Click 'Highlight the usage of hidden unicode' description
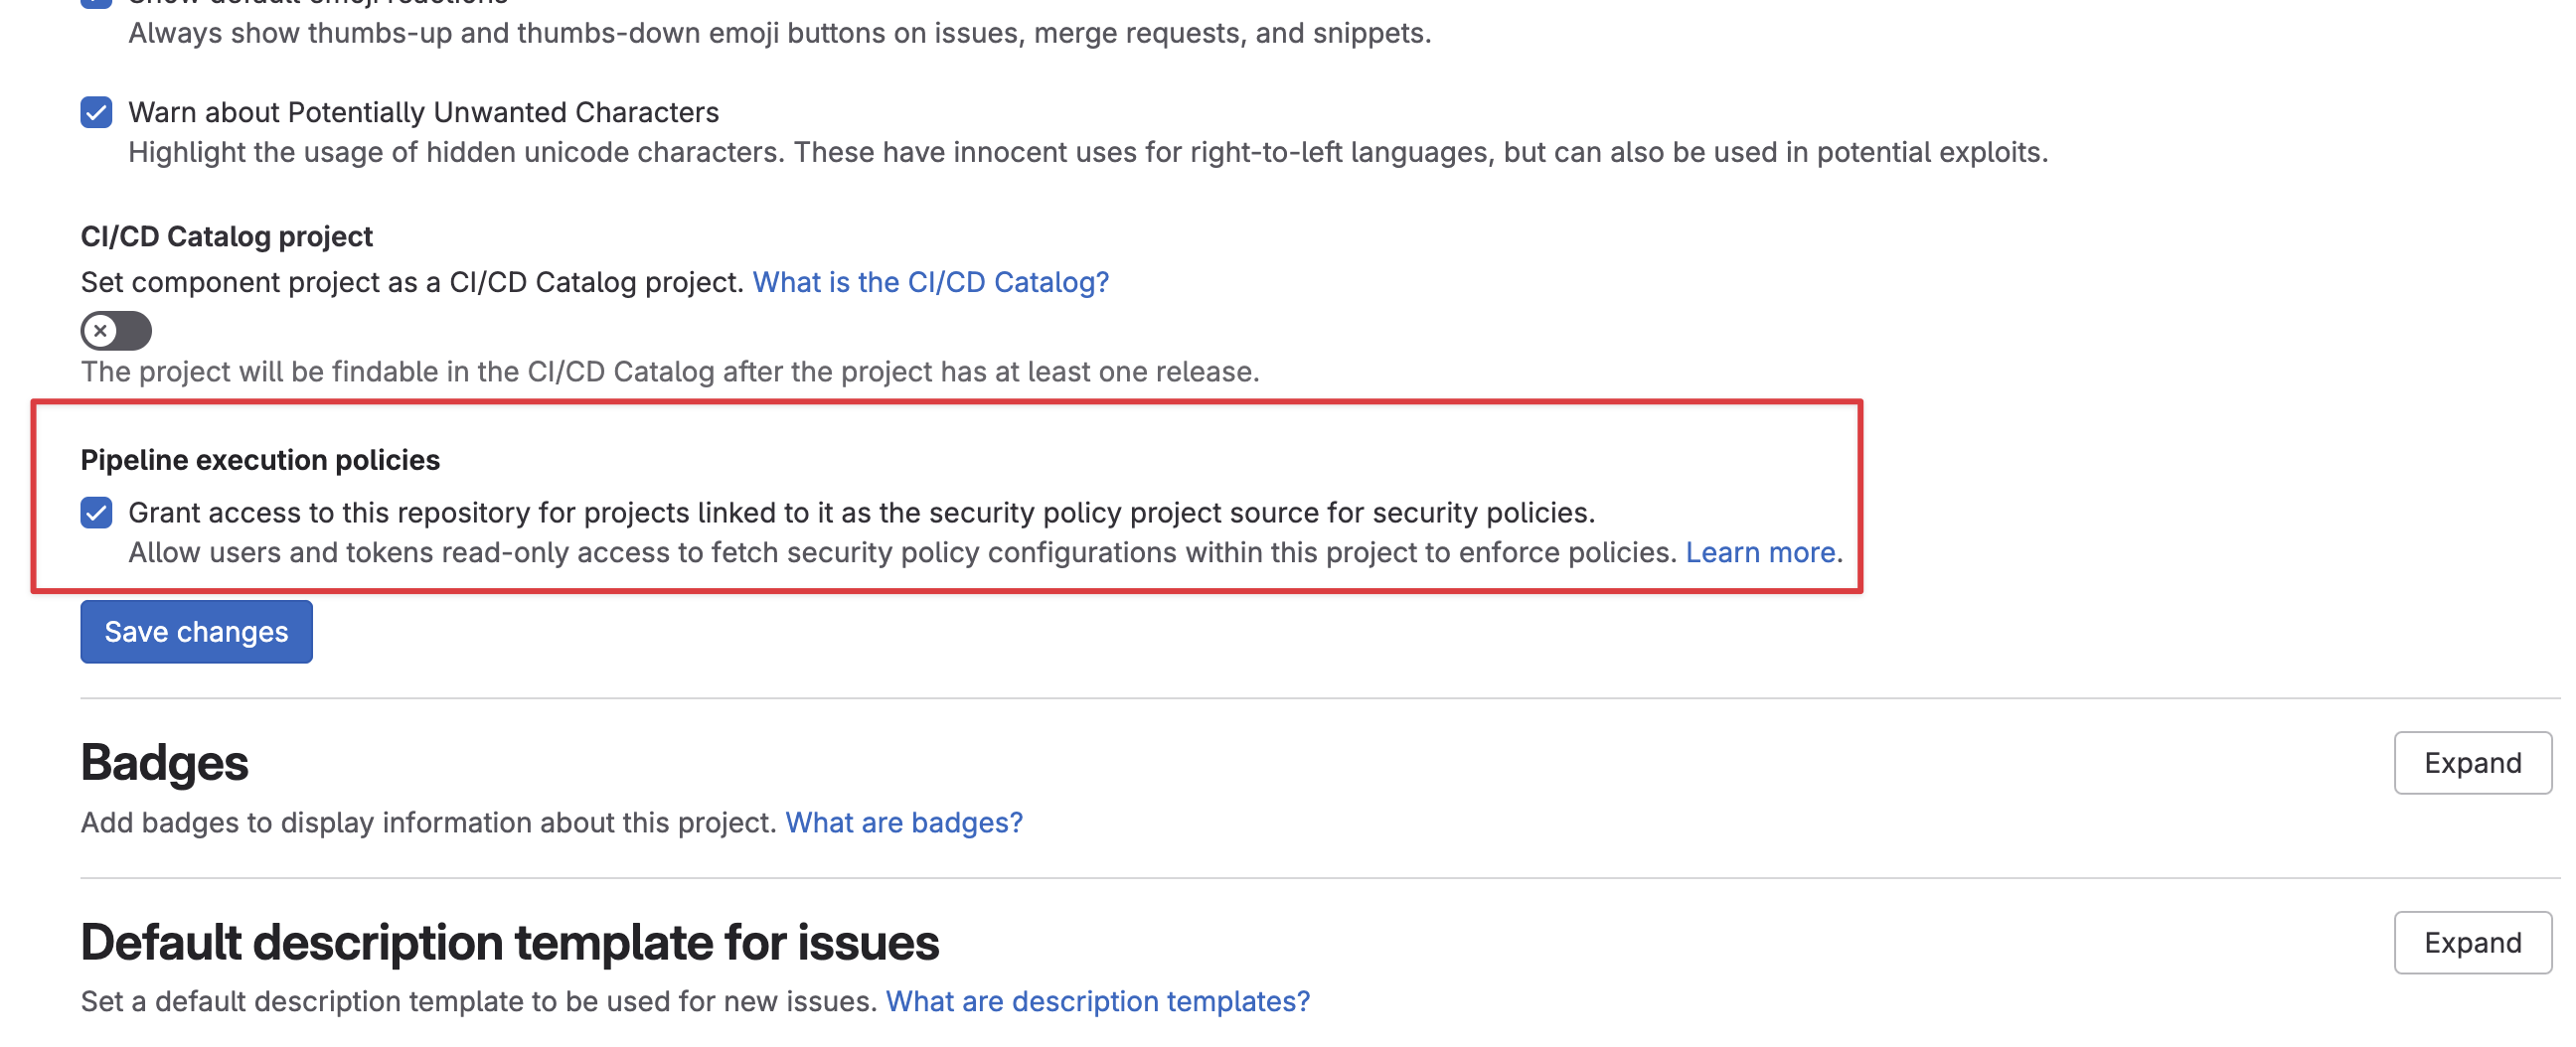The height and width of the screenshot is (1047, 2576). 1087,153
